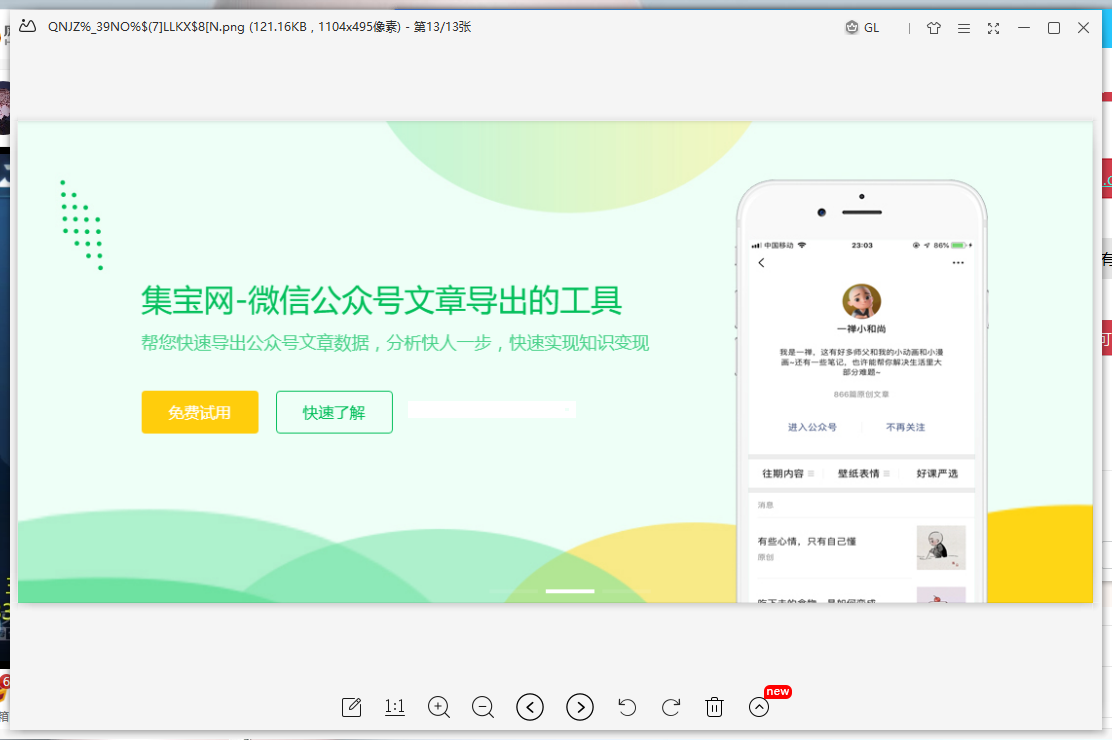Go to the previous image
The height and width of the screenshot is (740, 1112).
[530, 707]
